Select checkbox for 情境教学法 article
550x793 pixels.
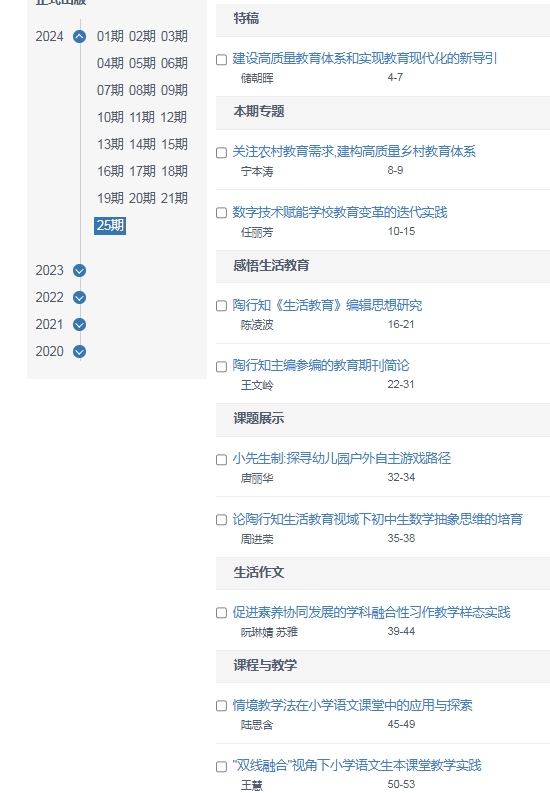[221, 706]
